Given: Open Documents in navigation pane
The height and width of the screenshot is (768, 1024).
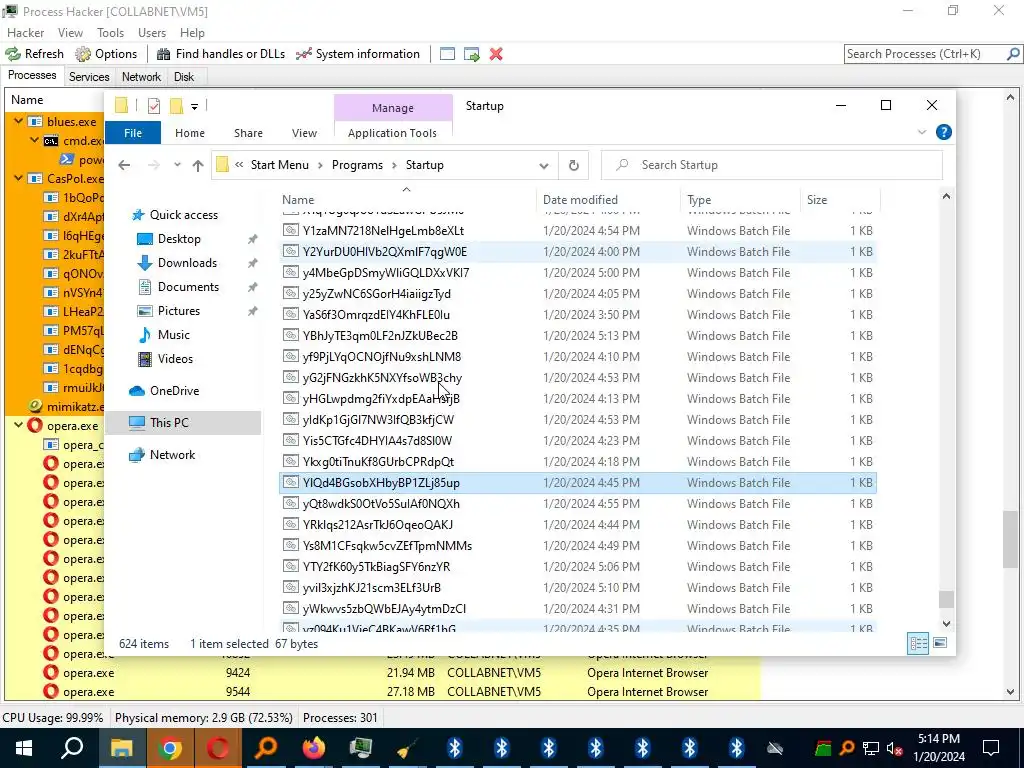Looking at the screenshot, I should [188, 287].
